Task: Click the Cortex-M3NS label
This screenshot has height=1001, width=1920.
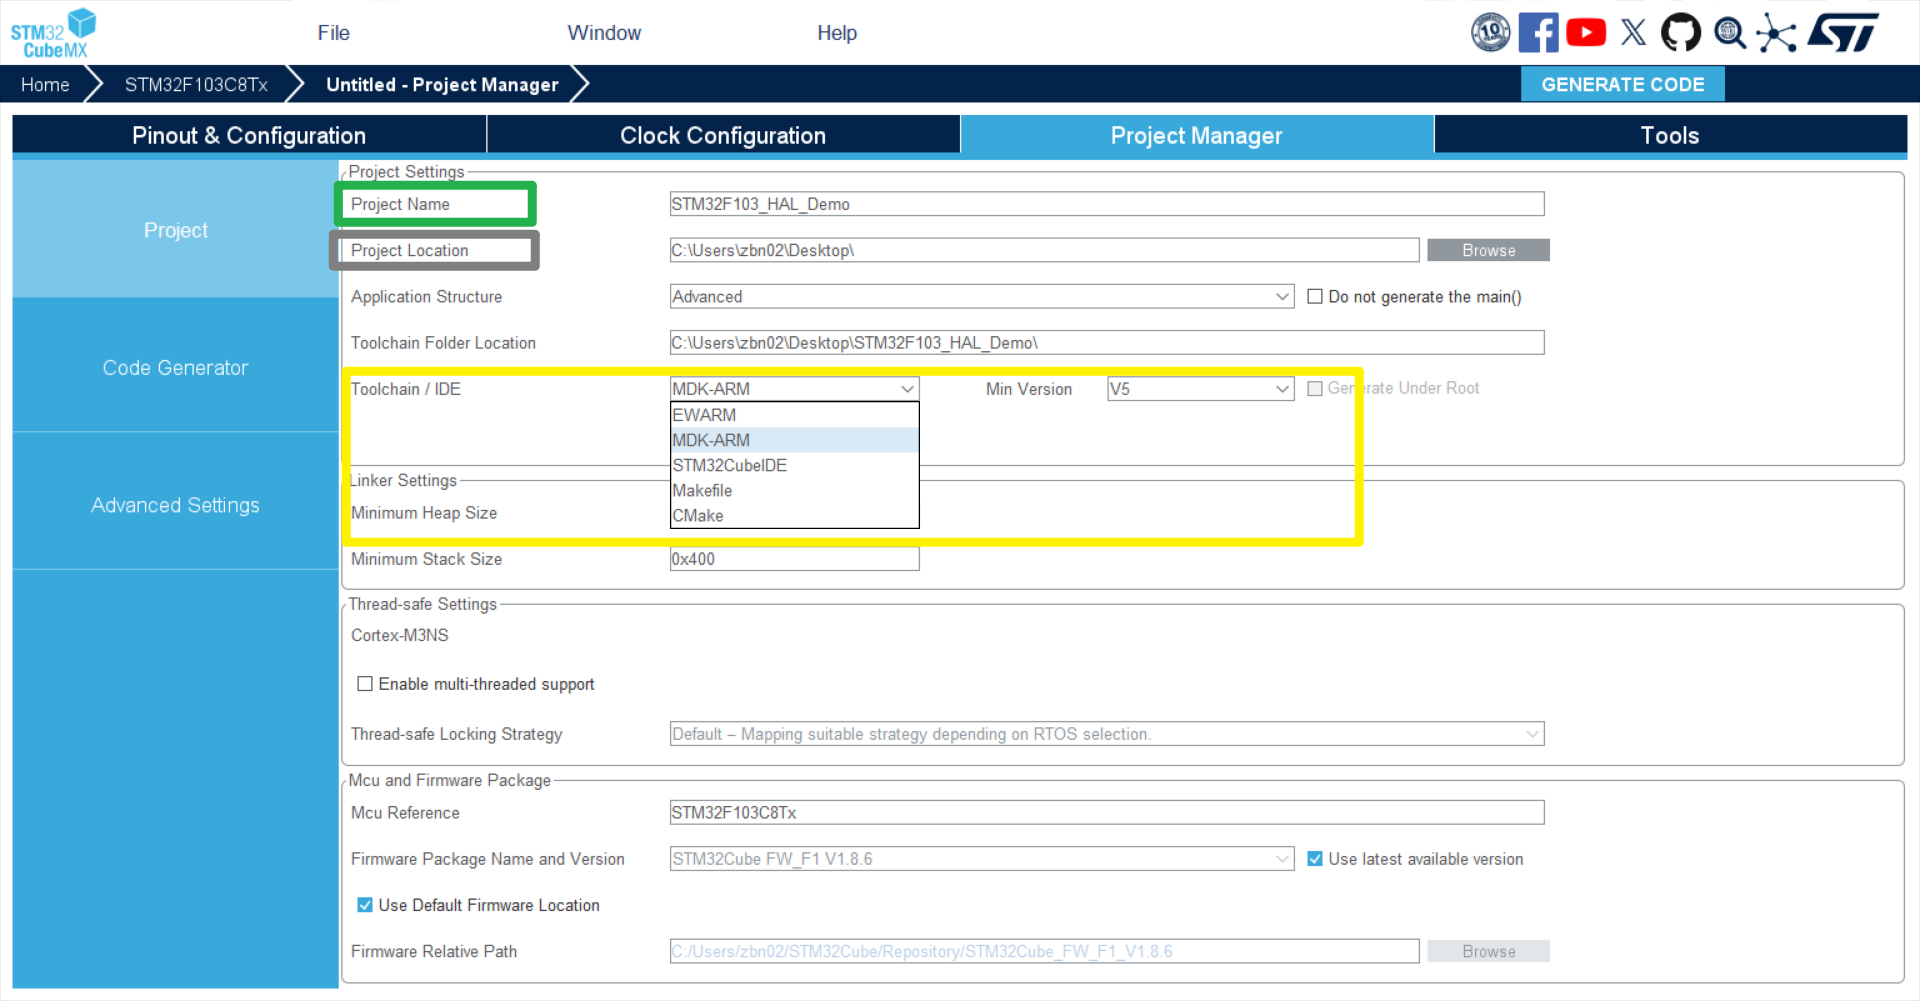Action: [x=400, y=635]
